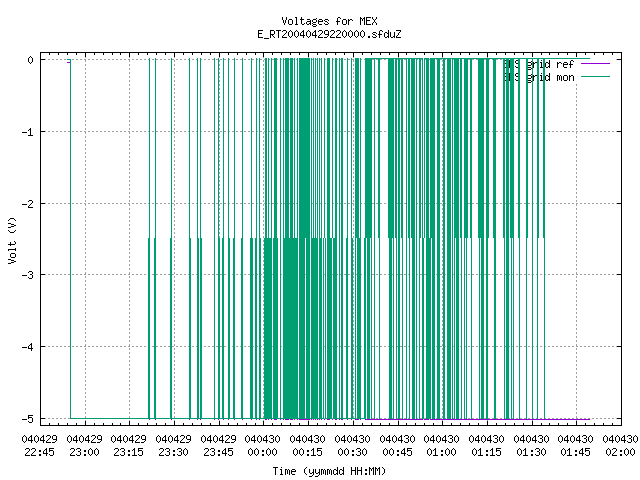Image resolution: width=640 pixels, height=480 pixels.
Task: Pick the purple 'grid ref' legend line sample
Action: point(595,64)
